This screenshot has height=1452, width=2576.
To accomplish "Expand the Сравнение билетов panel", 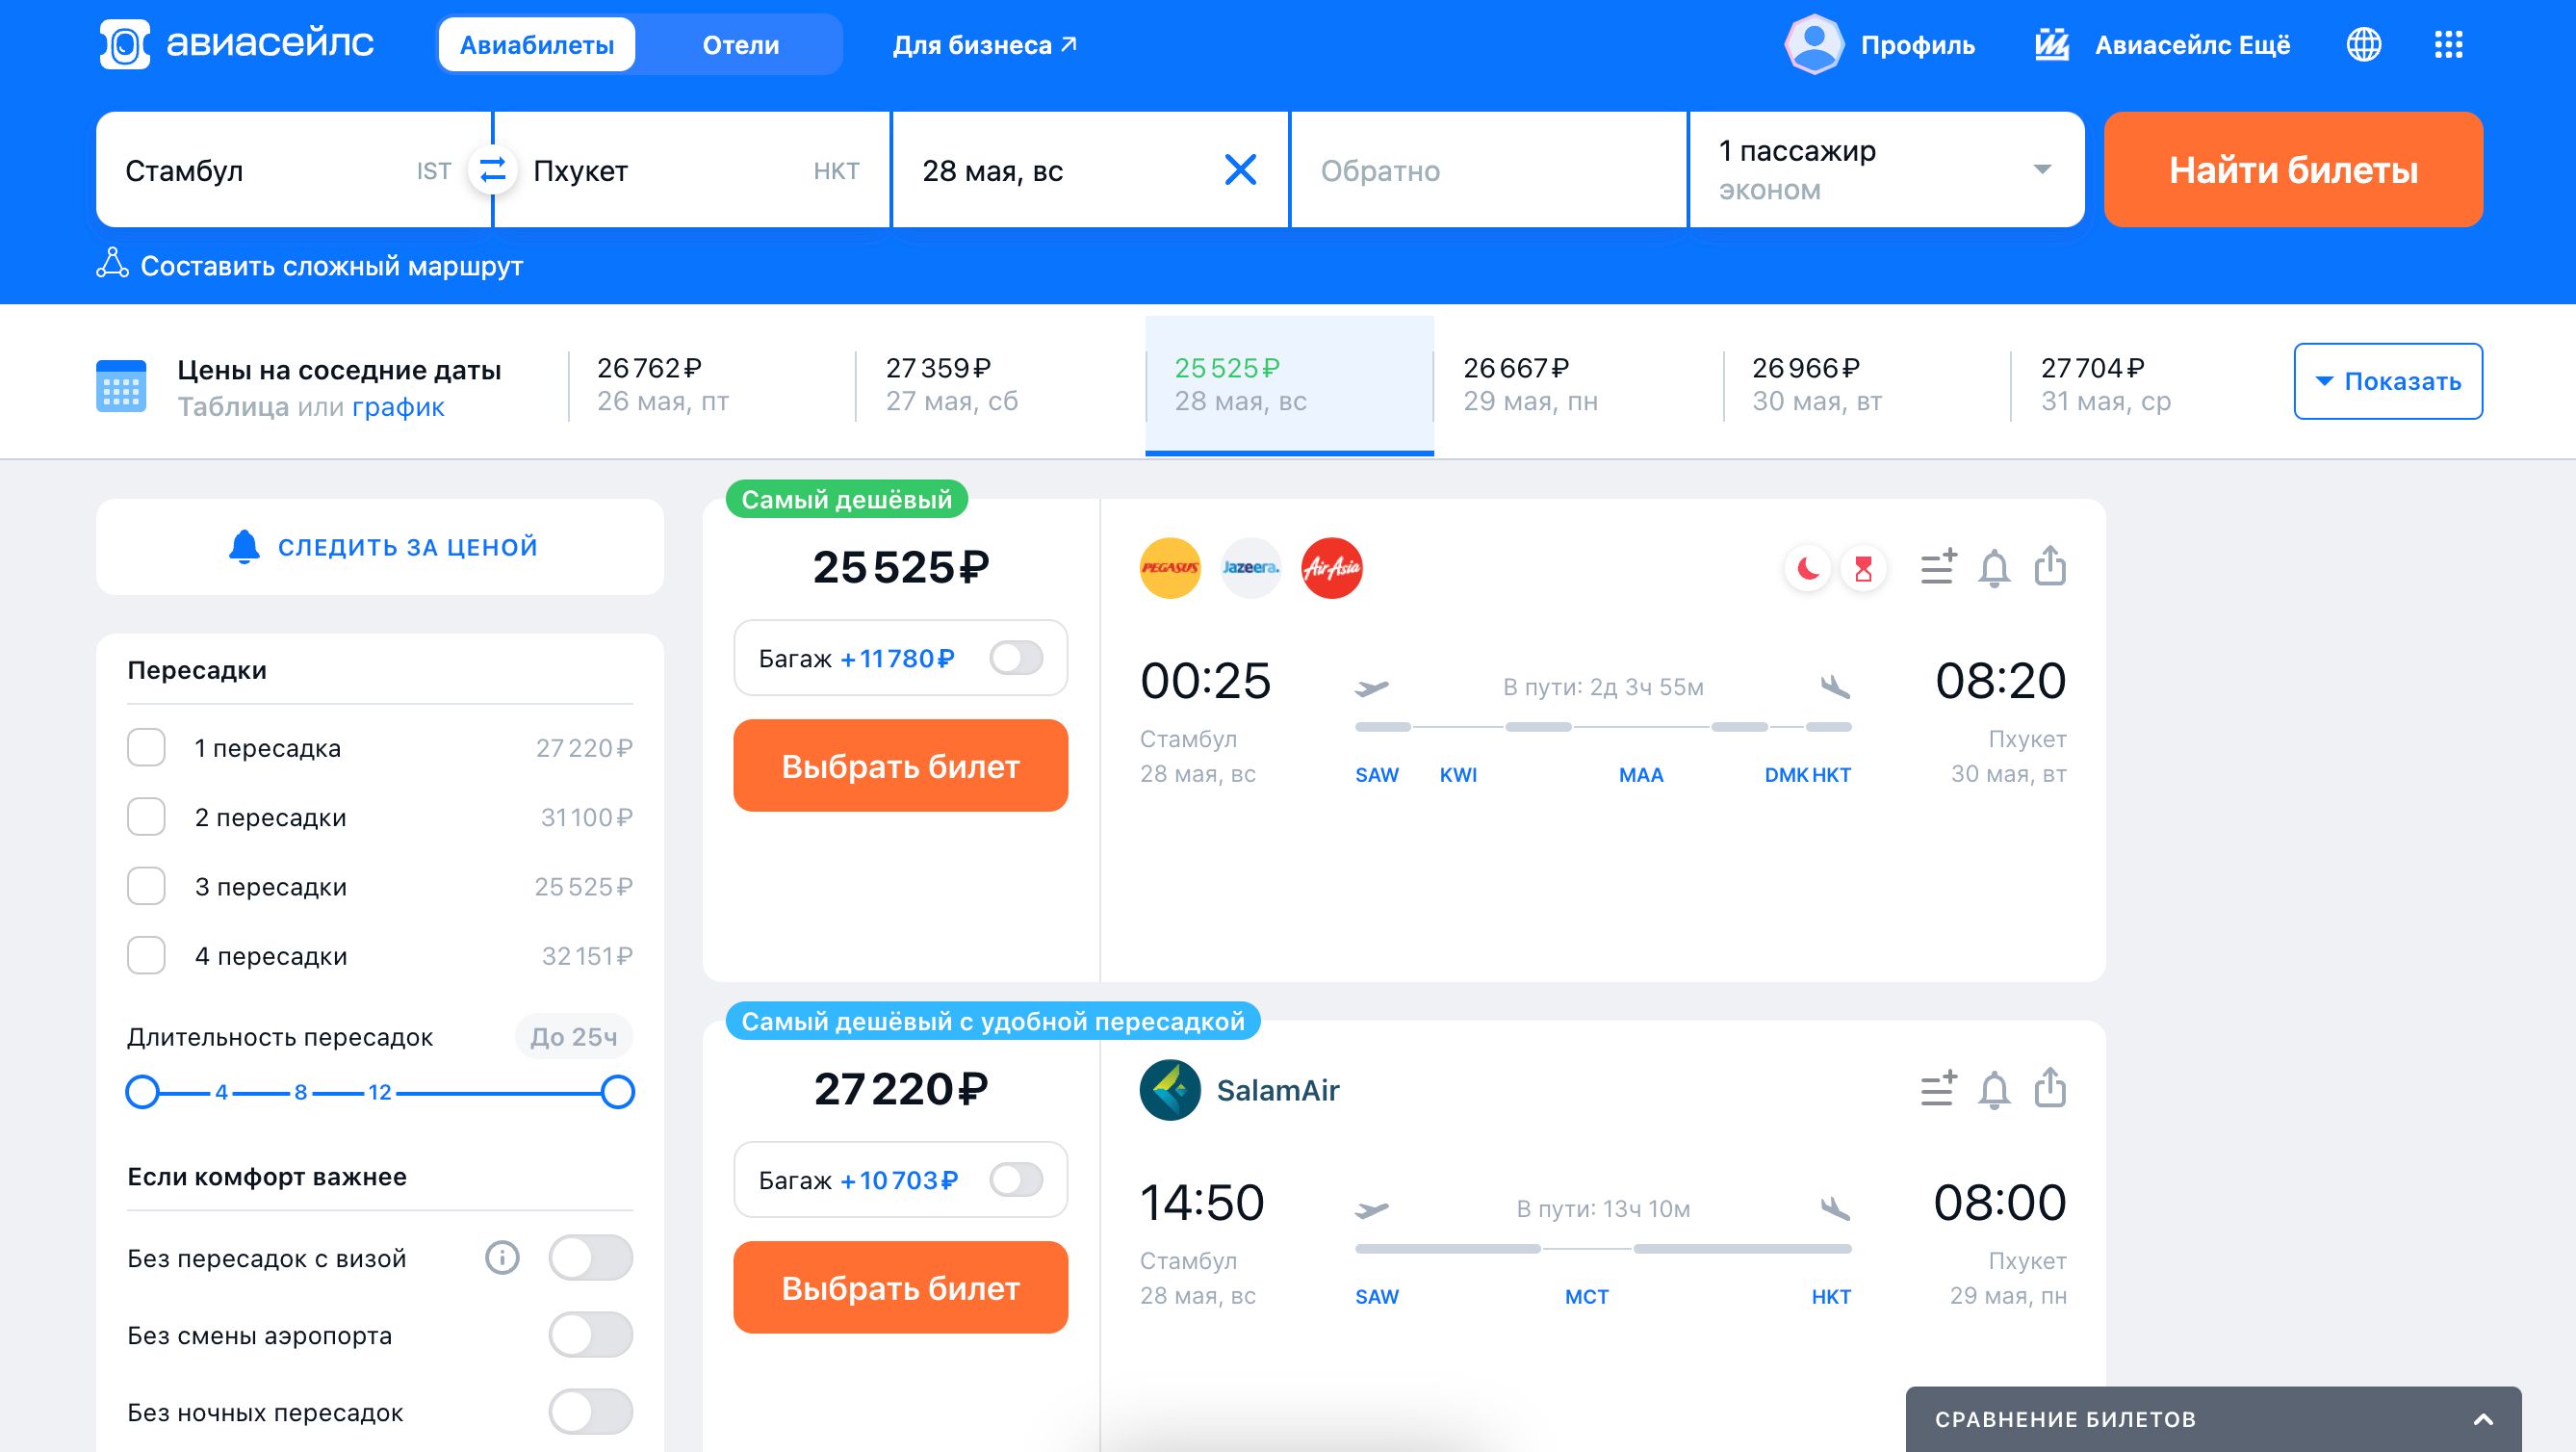I will [x=2213, y=1419].
